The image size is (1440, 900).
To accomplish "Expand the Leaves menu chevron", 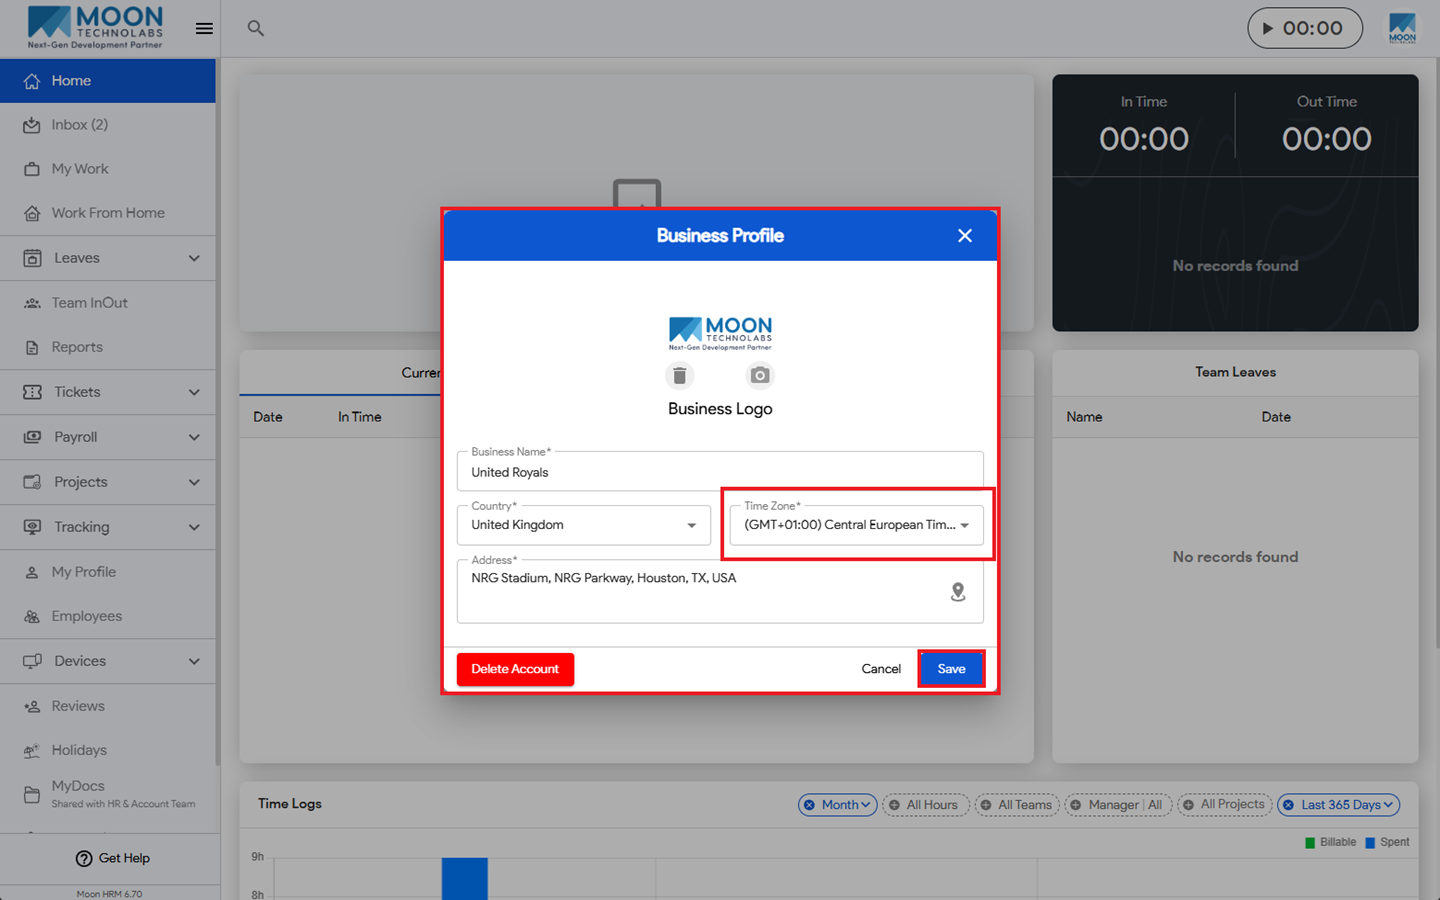I will coord(194,258).
